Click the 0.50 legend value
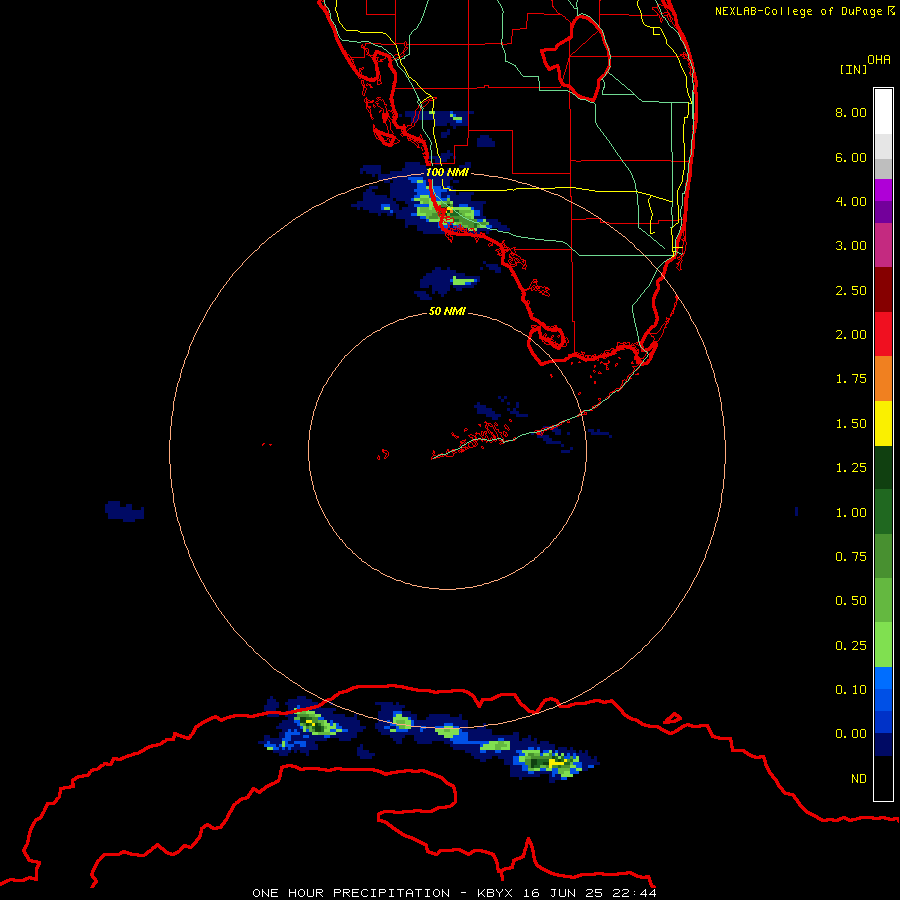900x900 pixels. point(851,601)
